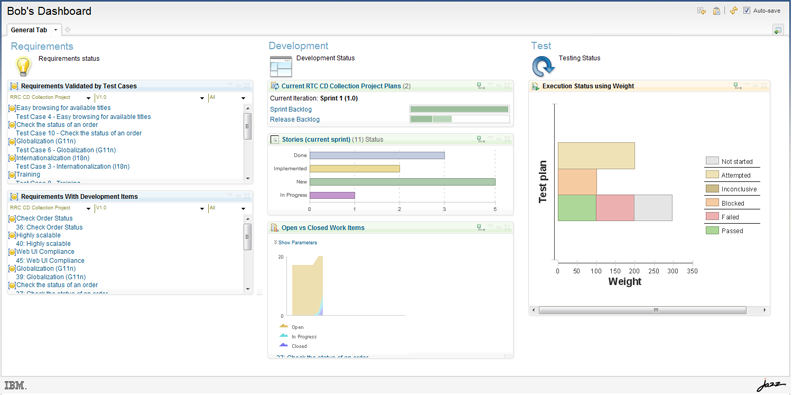Open the 40: Highly scalable work item

43,243
